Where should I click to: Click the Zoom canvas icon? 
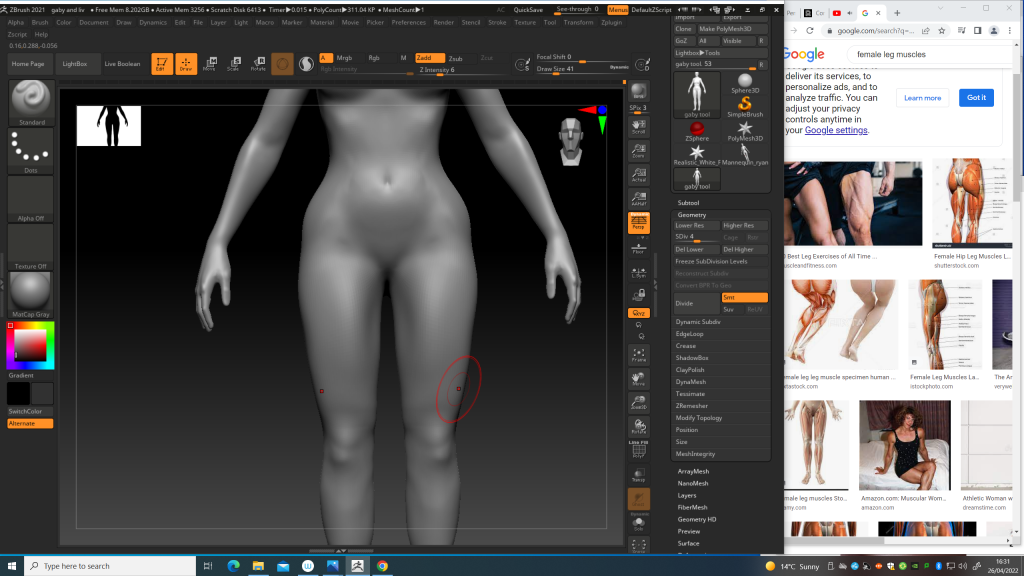[639, 151]
